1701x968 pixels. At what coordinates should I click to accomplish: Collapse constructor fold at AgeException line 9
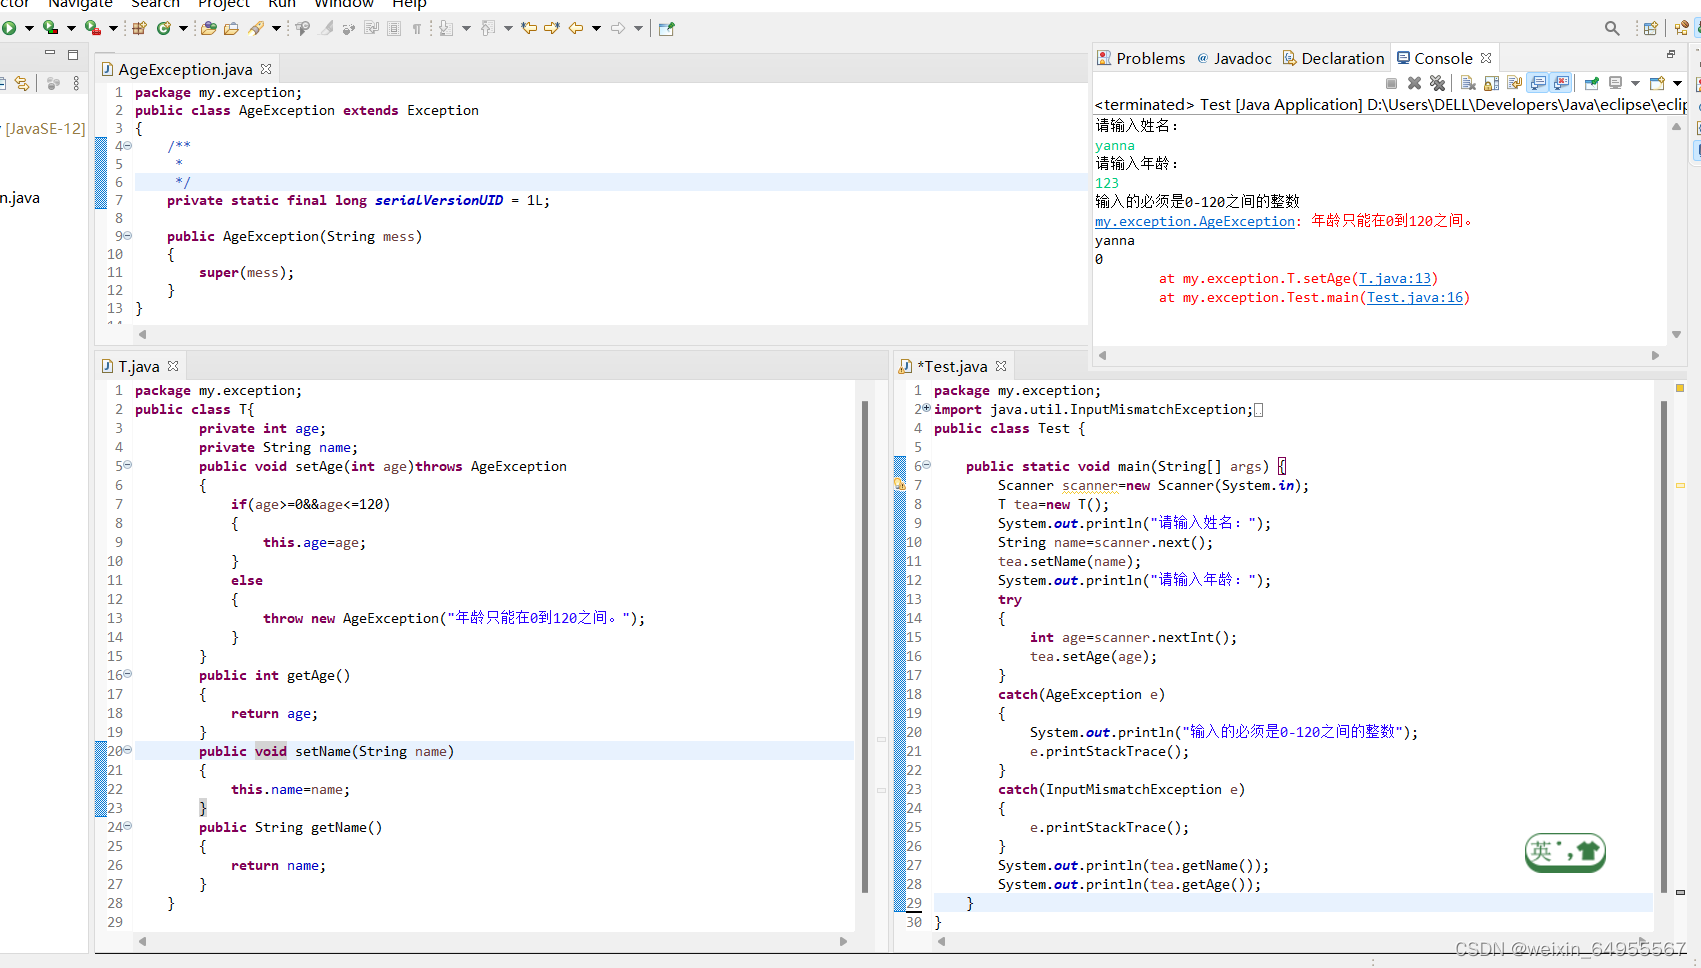128,236
